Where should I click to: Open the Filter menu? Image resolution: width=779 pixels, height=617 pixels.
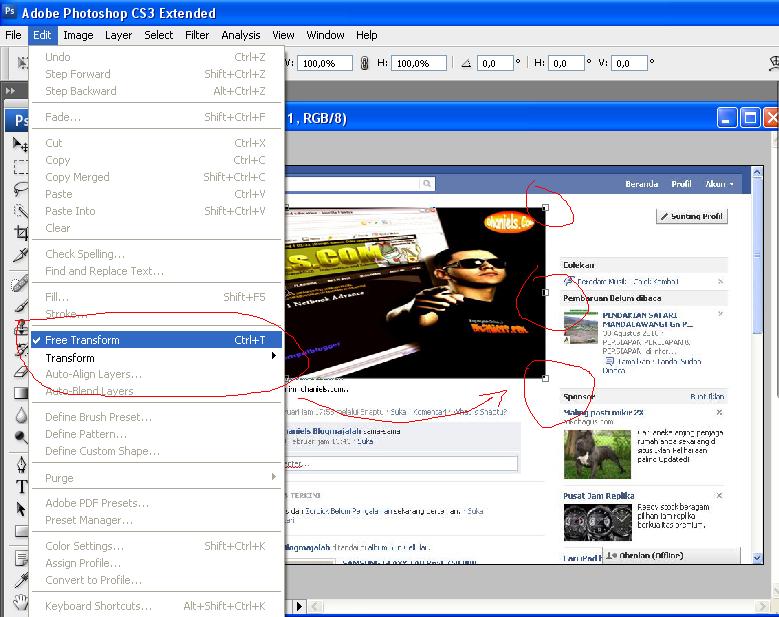pyautogui.click(x=197, y=35)
